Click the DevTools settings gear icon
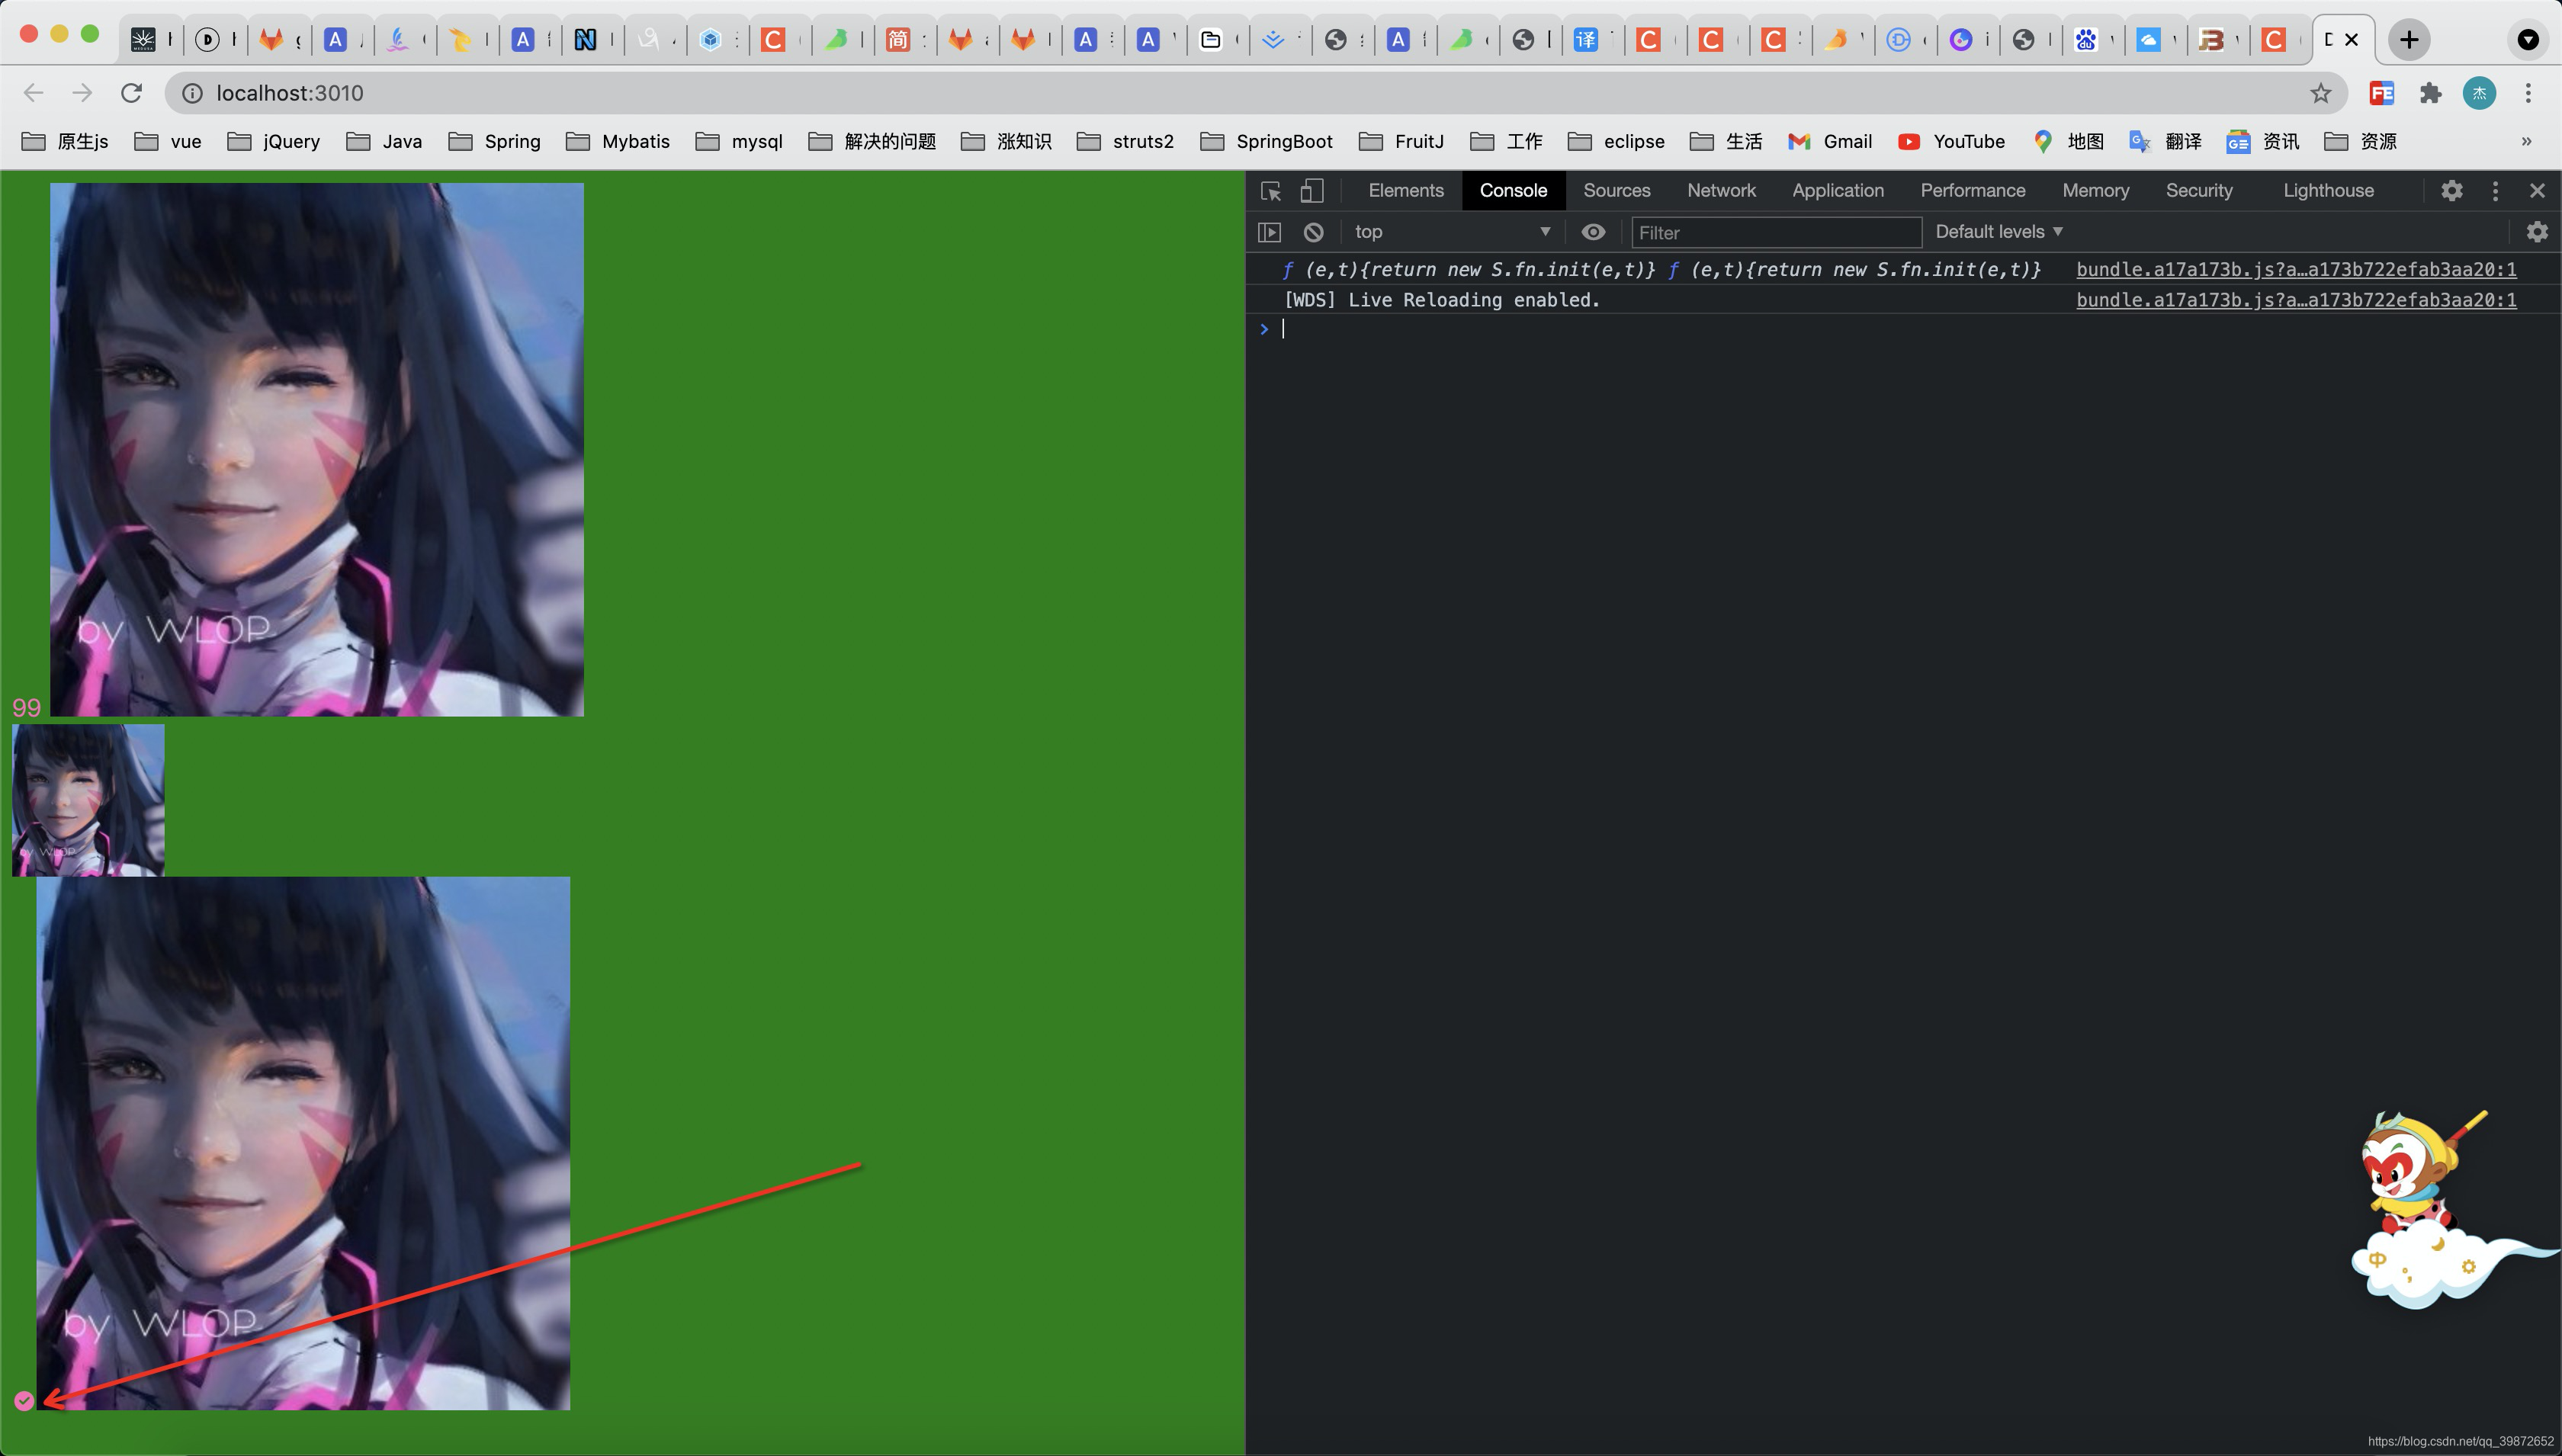 click(x=2453, y=190)
